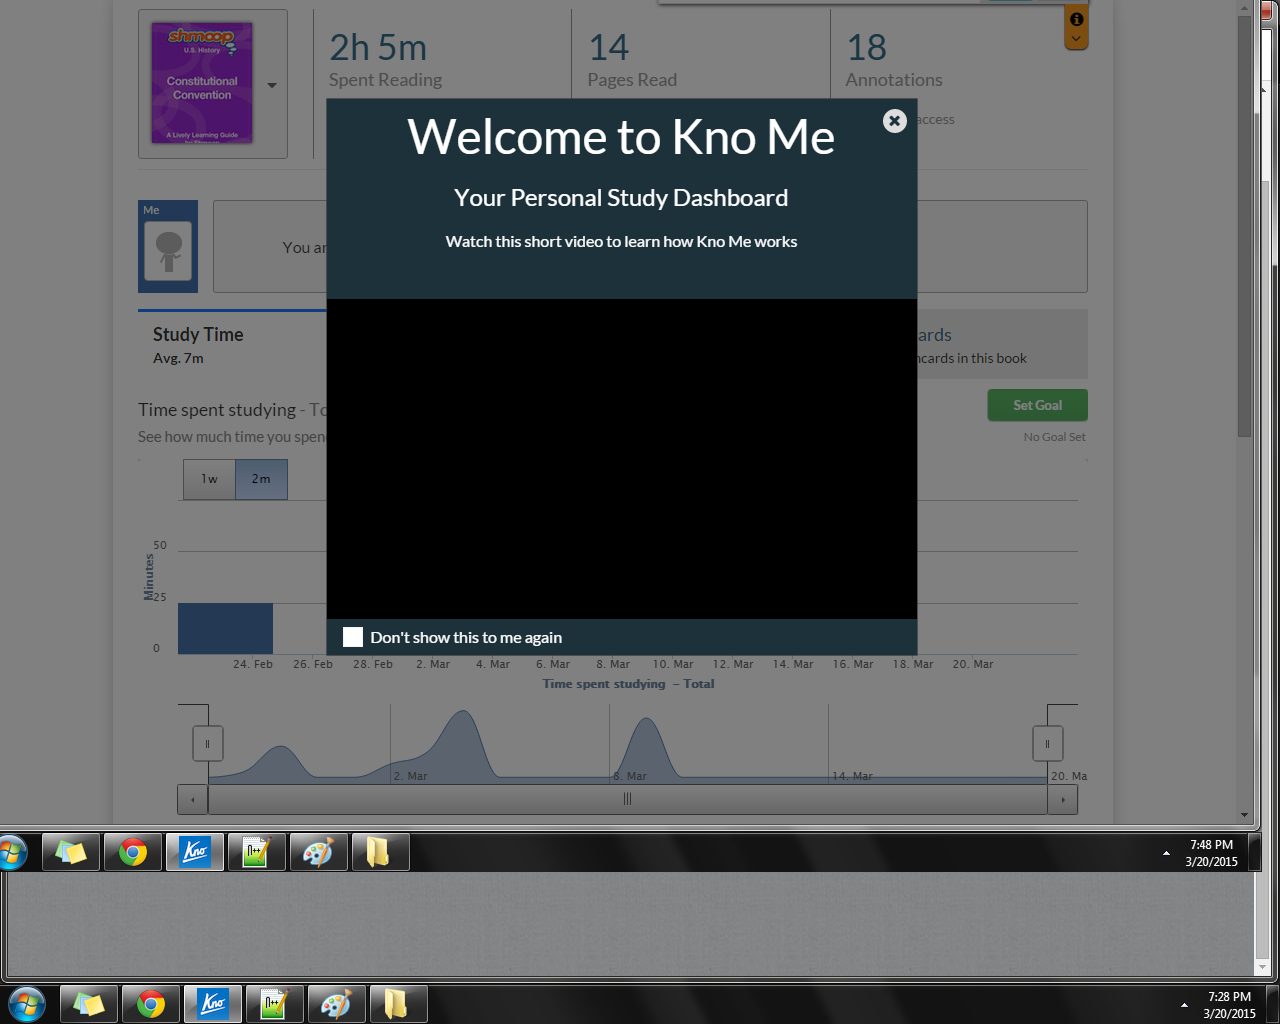Viewport: 1280px width, 1024px height.
Task: Toggle the Time spent studying – Total legend
Action: point(628,684)
